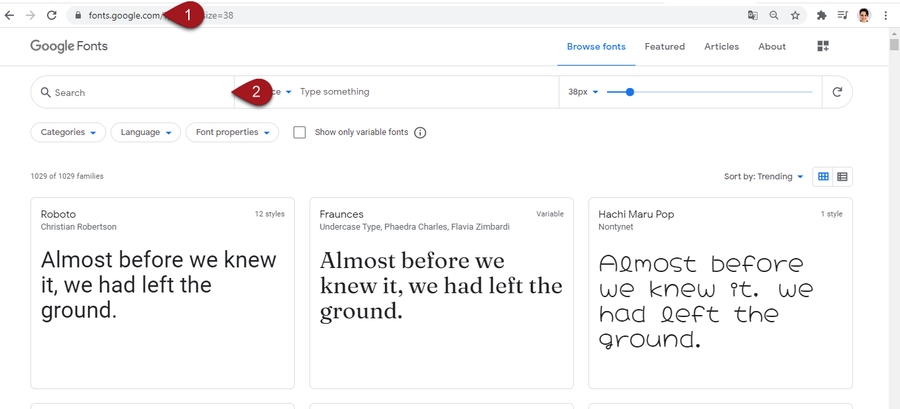The width and height of the screenshot is (900, 409).
Task: Click the translate page icon
Action: 753,16
